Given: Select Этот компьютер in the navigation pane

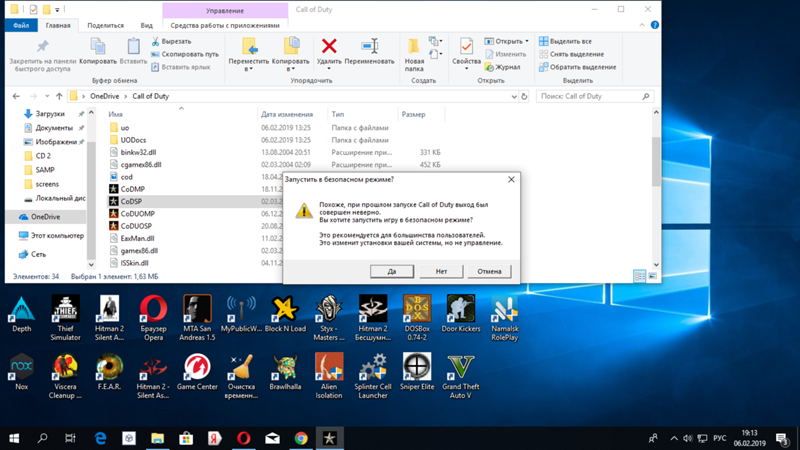Looking at the screenshot, I should 57,236.
